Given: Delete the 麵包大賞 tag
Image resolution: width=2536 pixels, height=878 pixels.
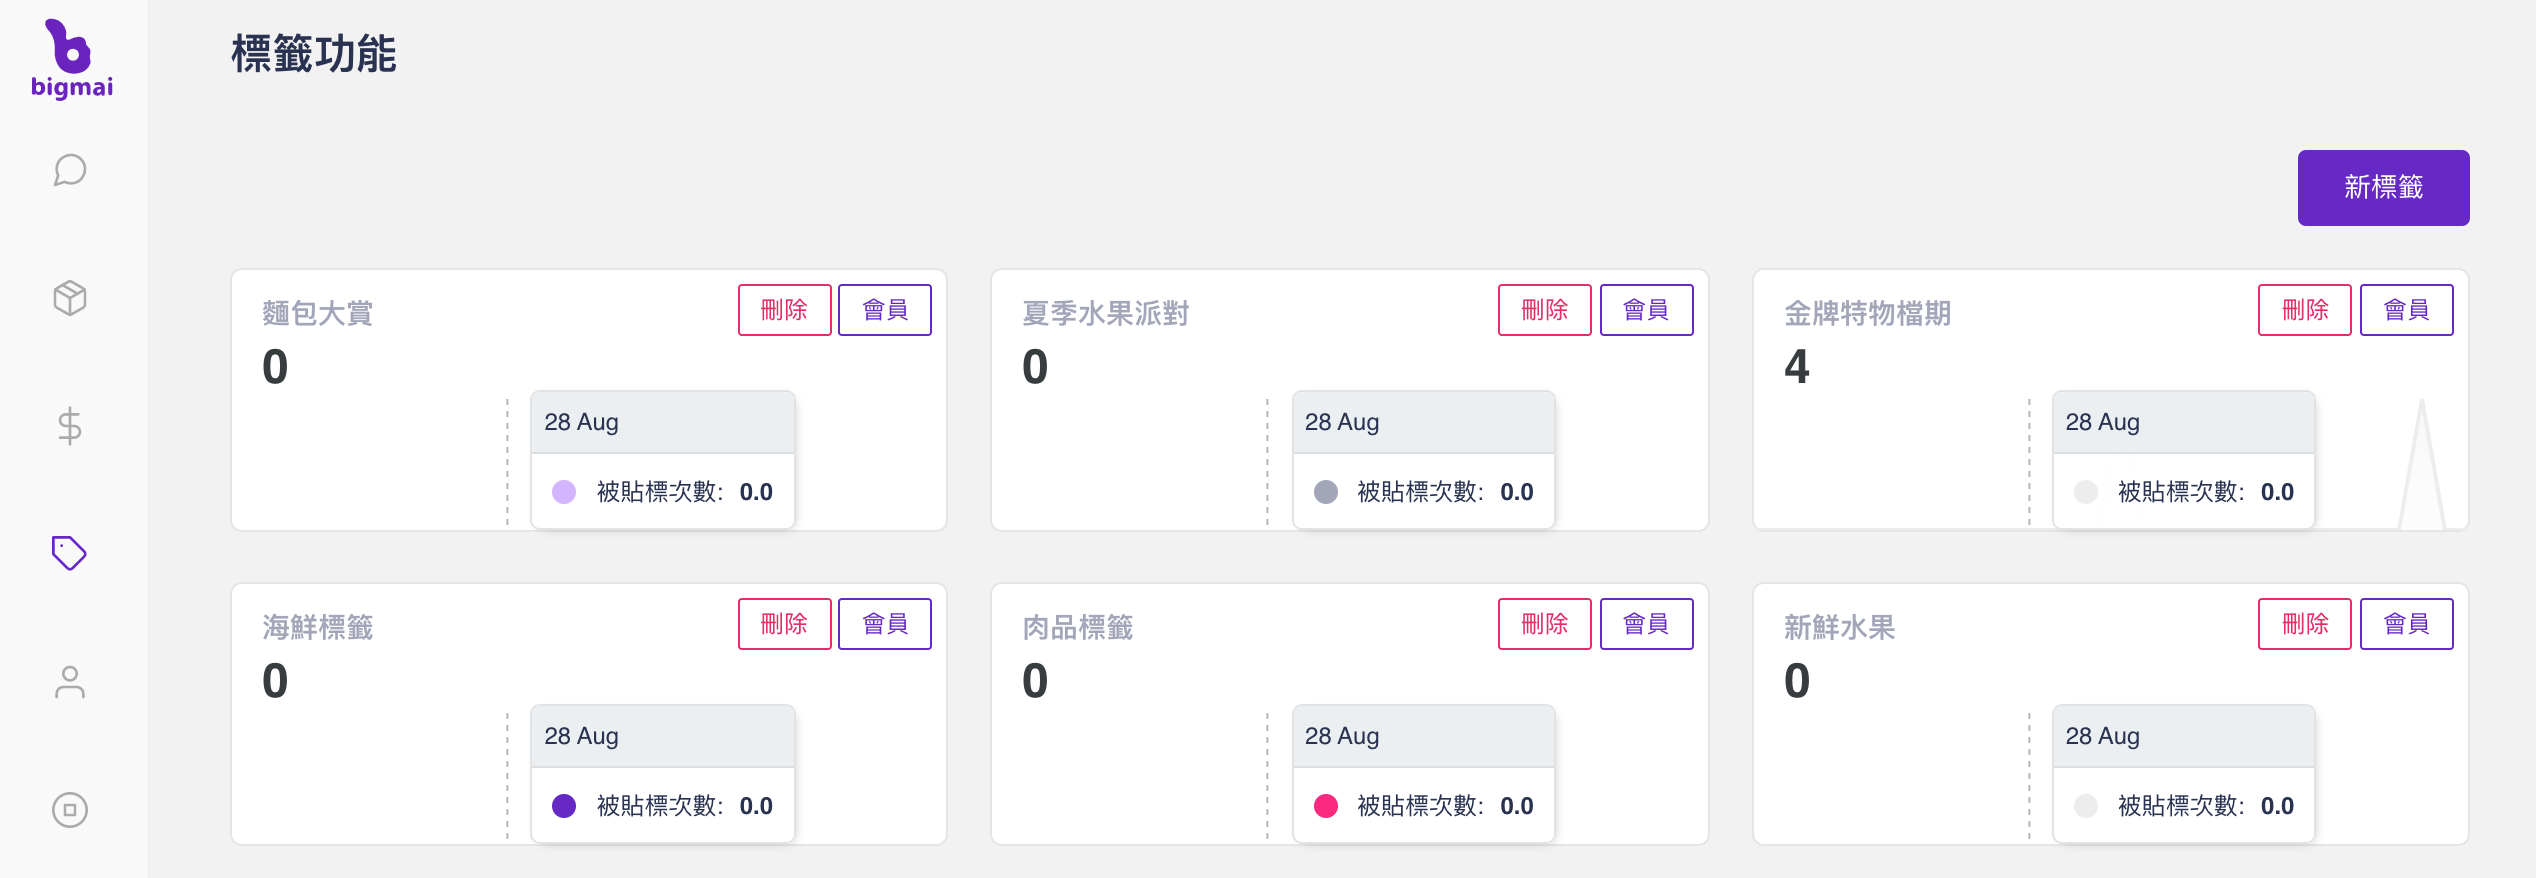Looking at the screenshot, I should [x=785, y=310].
